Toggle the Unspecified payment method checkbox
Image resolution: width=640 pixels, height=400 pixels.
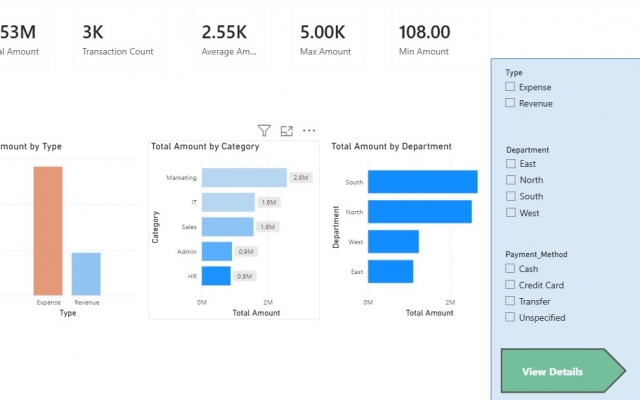(x=510, y=317)
